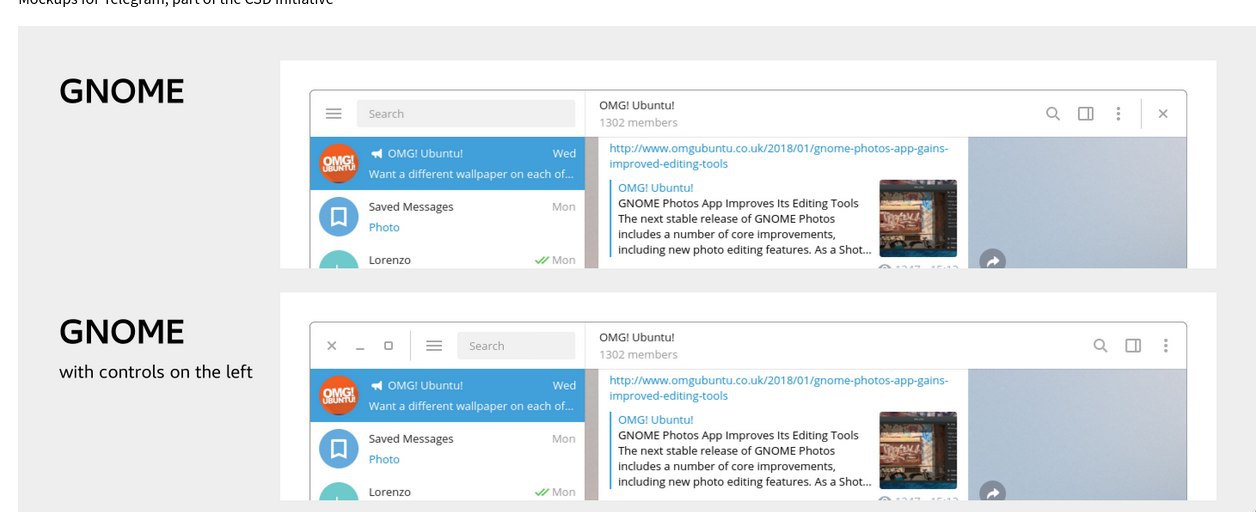Open Lorenzo chat in bottom mockup
Image resolution: width=1256 pixels, height=512 pixels.
pyautogui.click(x=447, y=489)
